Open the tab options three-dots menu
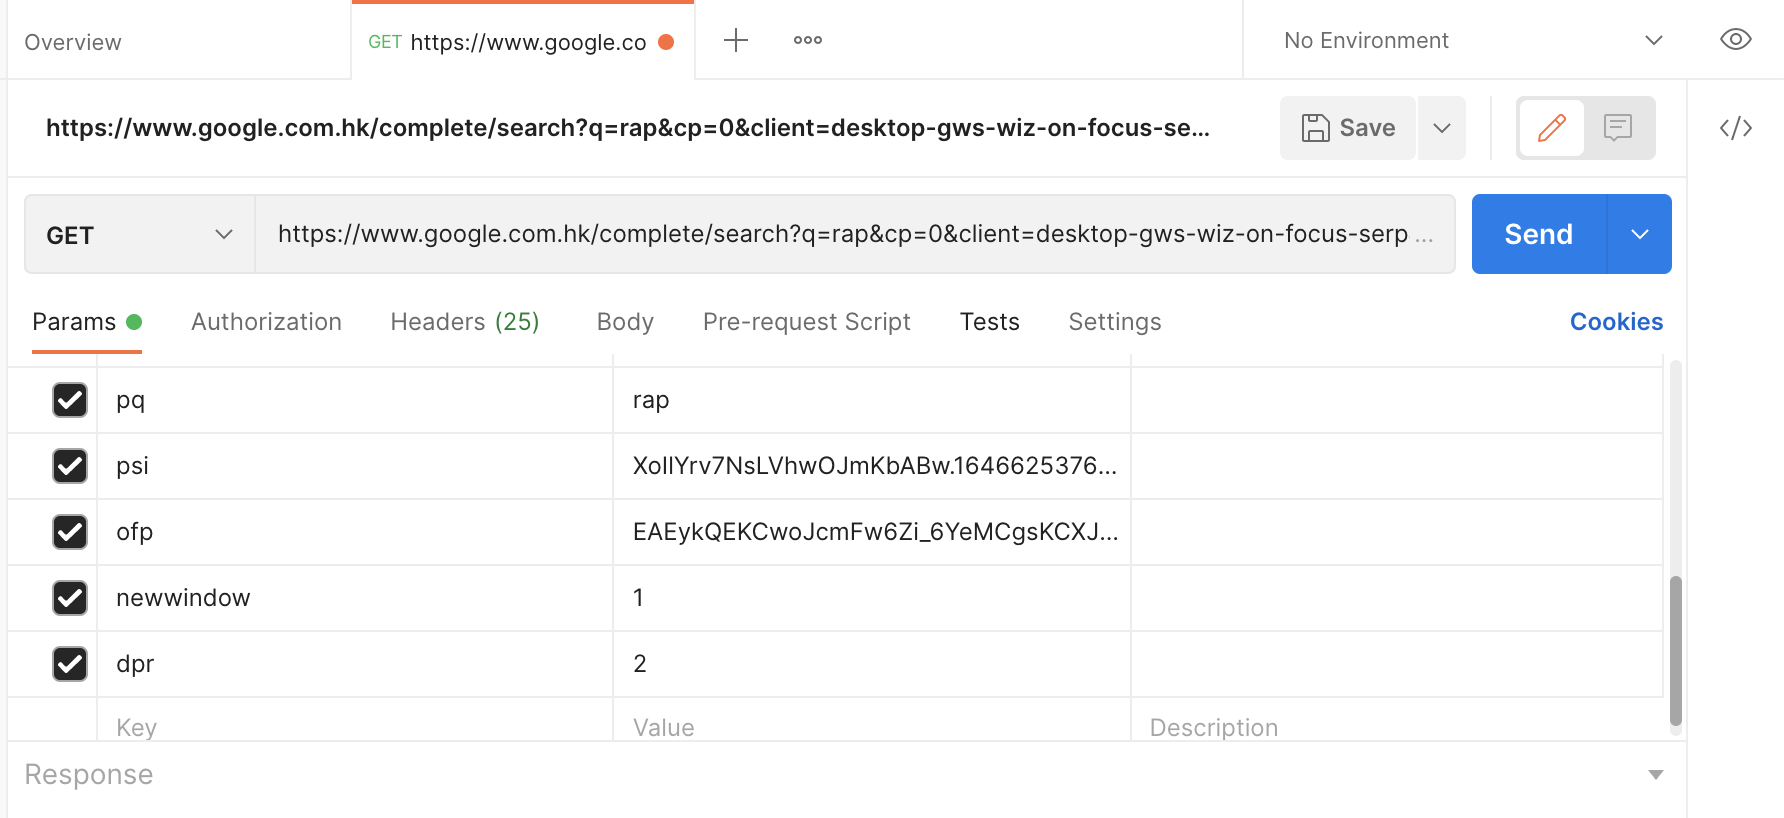This screenshot has height=818, width=1784. (x=808, y=40)
